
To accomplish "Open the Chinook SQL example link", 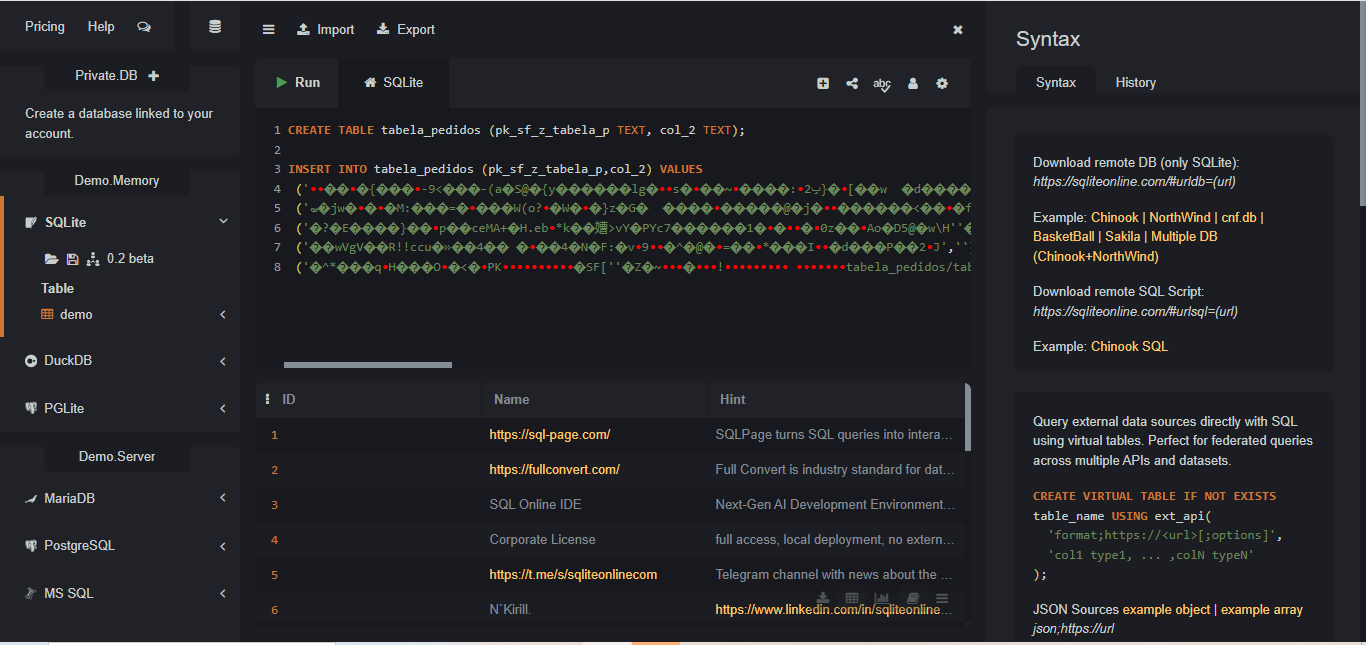I will point(1129,346).
